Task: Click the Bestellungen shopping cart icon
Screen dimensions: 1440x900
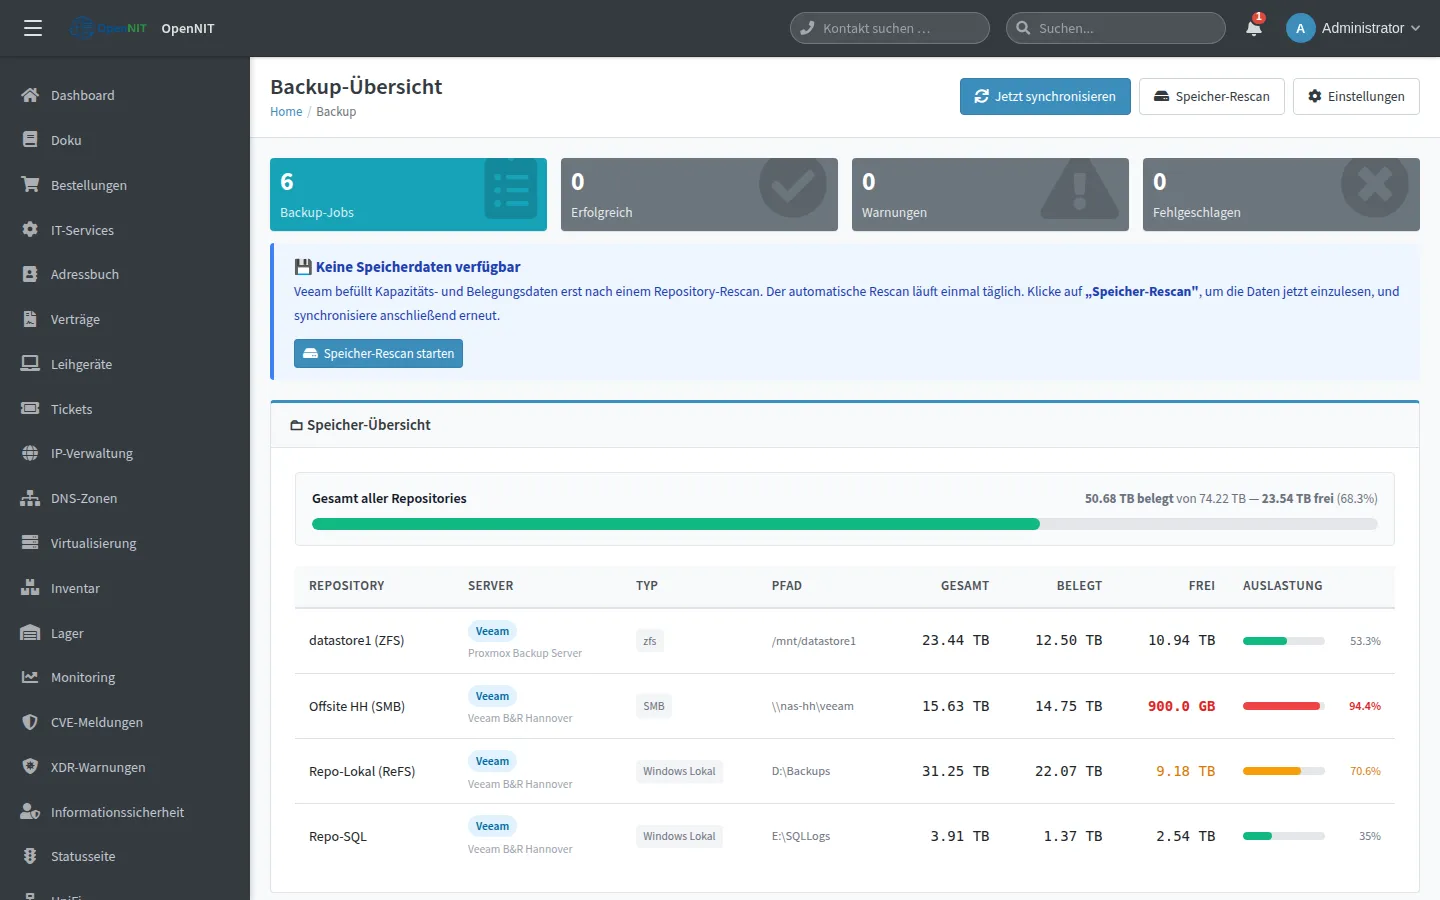Action: coord(30,185)
